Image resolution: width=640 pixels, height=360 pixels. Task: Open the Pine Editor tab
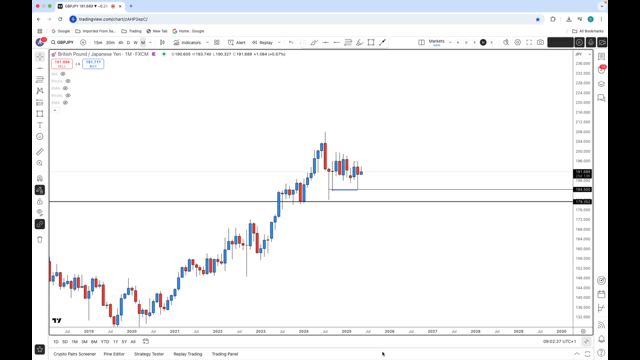114,354
